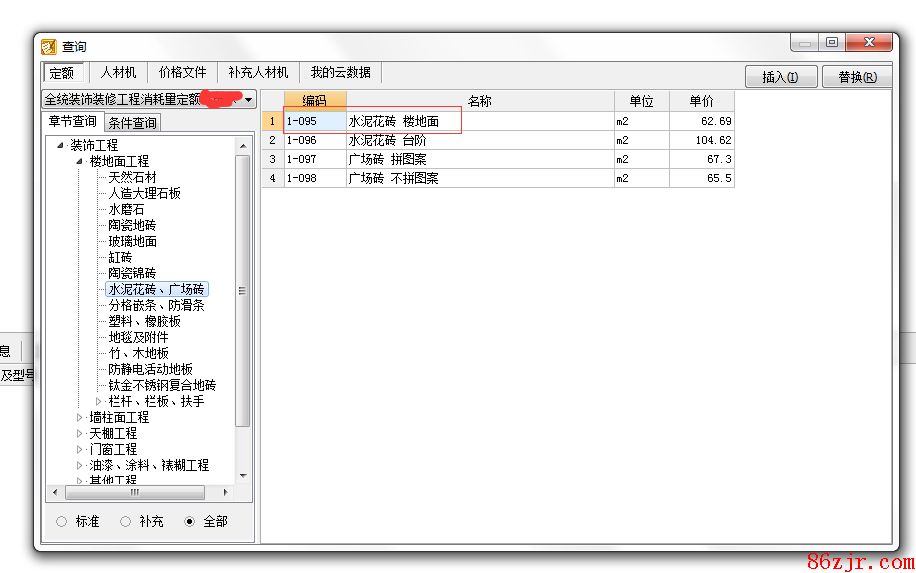Viewport: 916px width, 573px height.
Task: Open the 我的云数据 tab
Action: (340, 73)
